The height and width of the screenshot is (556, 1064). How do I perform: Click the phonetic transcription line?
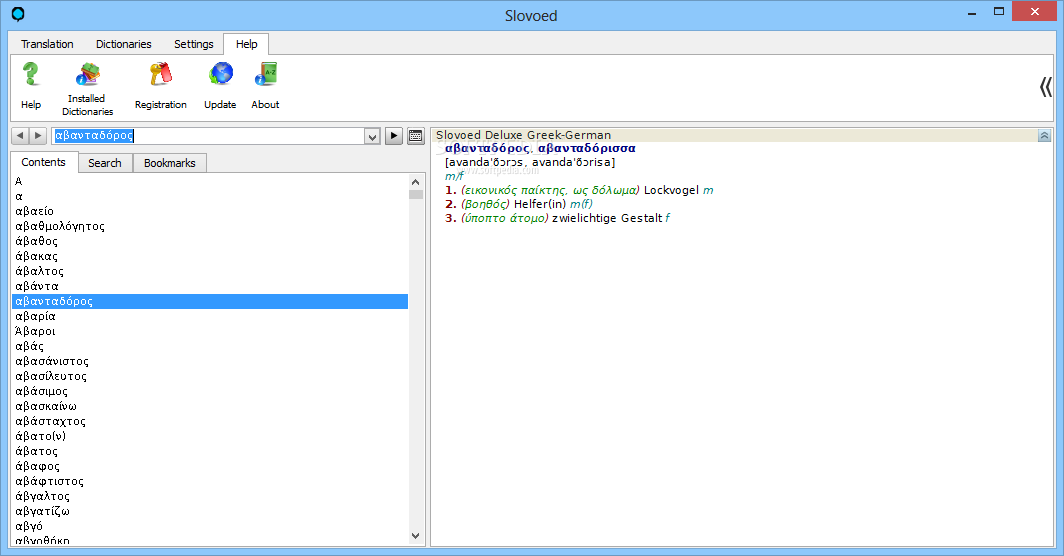coord(530,162)
